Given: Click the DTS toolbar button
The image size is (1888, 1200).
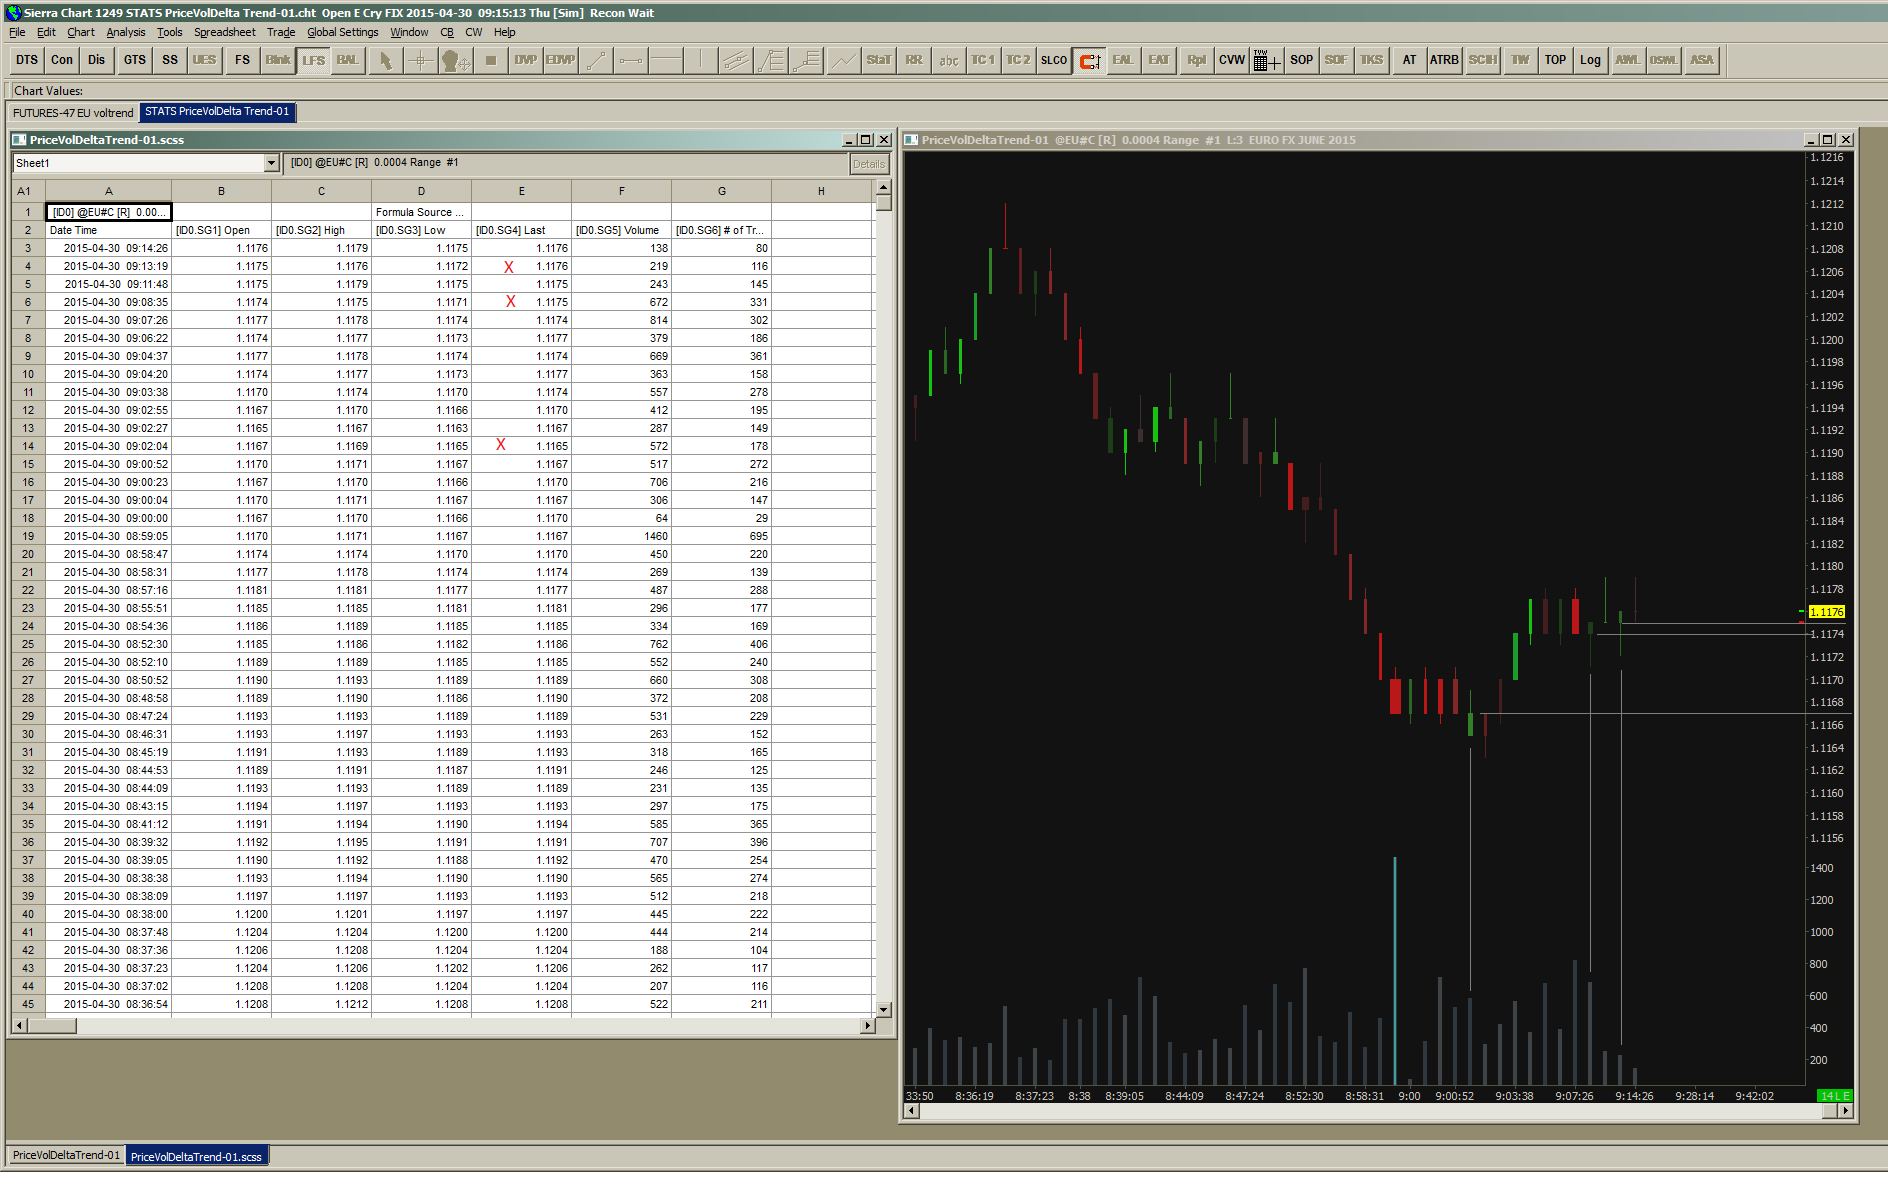Looking at the screenshot, I should click(x=27, y=60).
